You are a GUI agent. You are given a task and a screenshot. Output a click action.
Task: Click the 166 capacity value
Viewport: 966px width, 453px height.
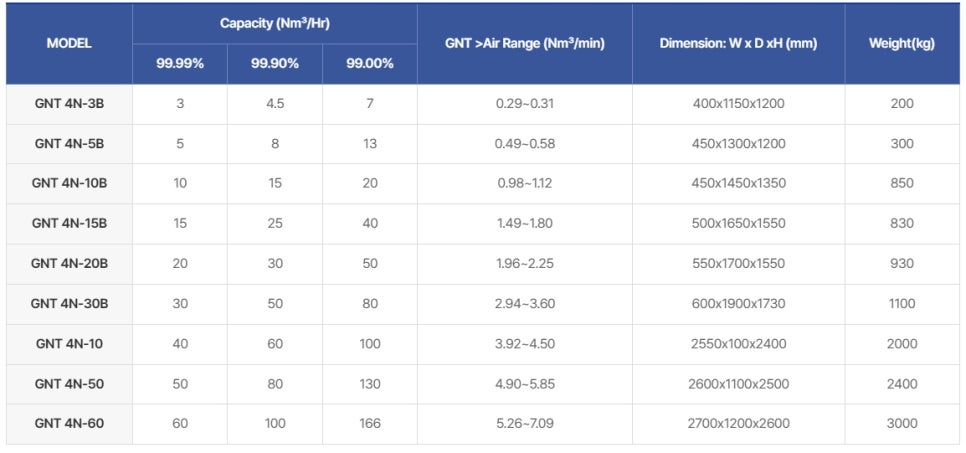pos(370,424)
